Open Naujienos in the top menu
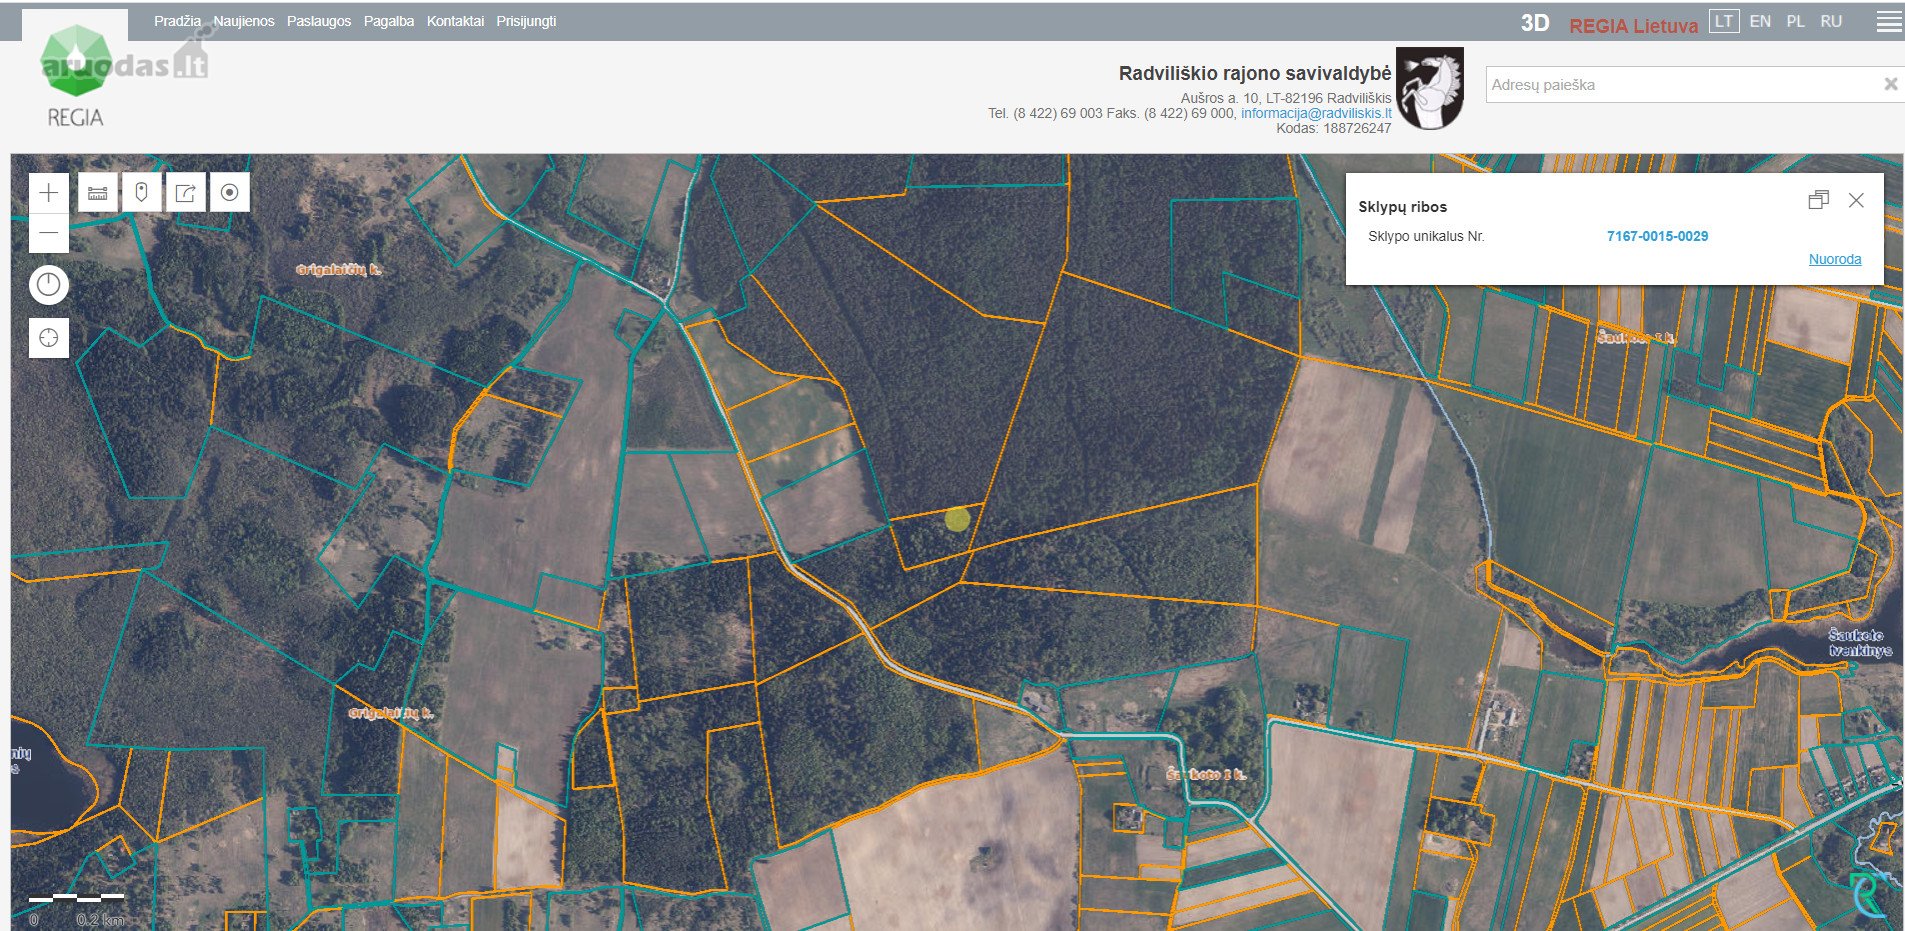 244,21
